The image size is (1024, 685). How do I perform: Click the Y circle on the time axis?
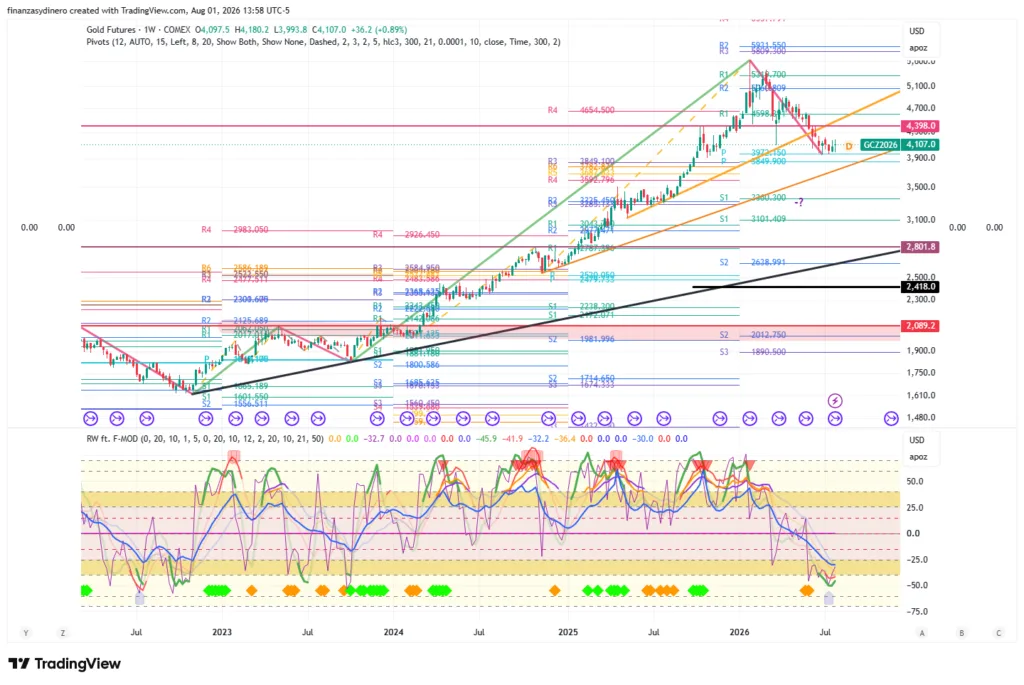pyautogui.click(x=26, y=633)
